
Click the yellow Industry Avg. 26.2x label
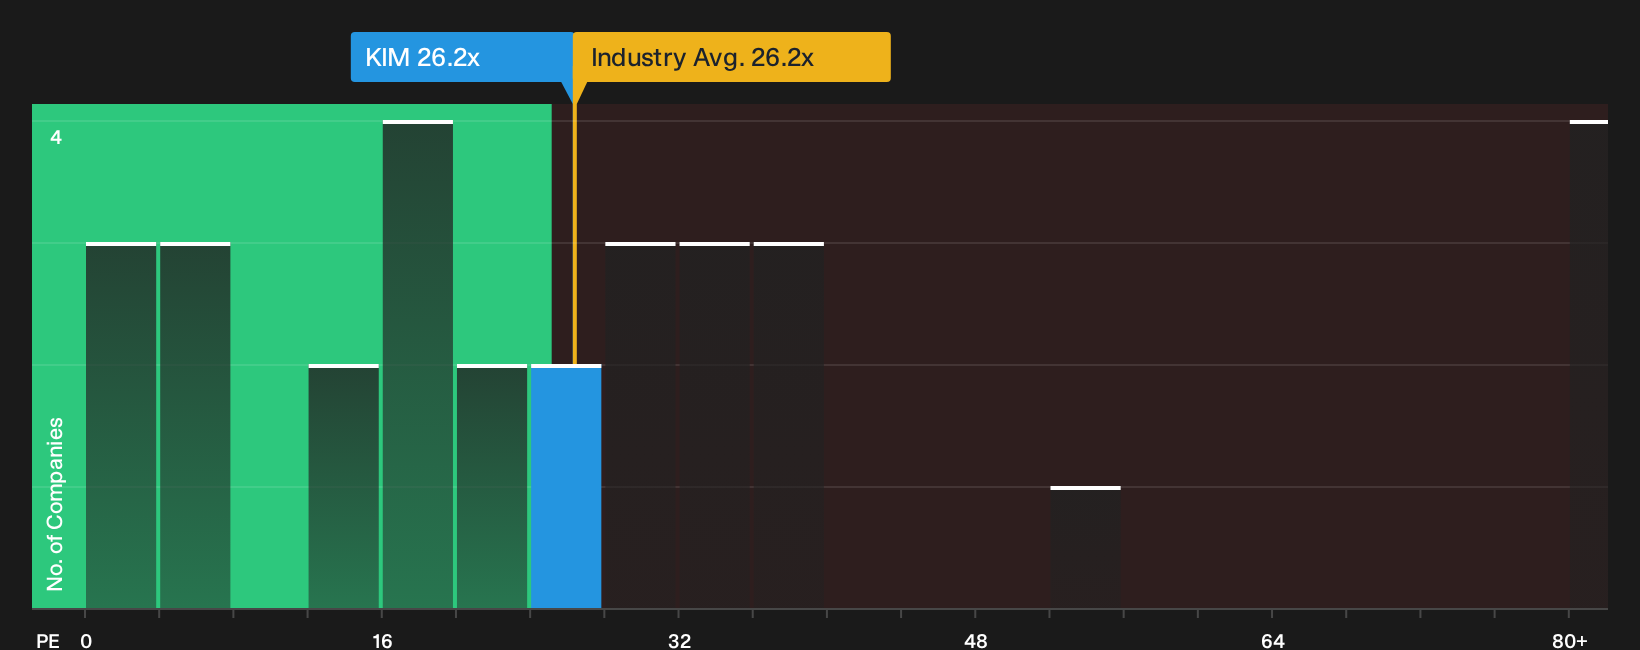(x=732, y=57)
